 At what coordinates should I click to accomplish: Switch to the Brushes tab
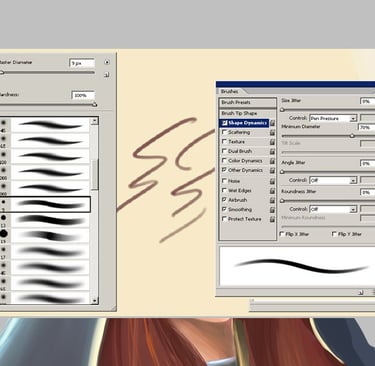point(230,91)
